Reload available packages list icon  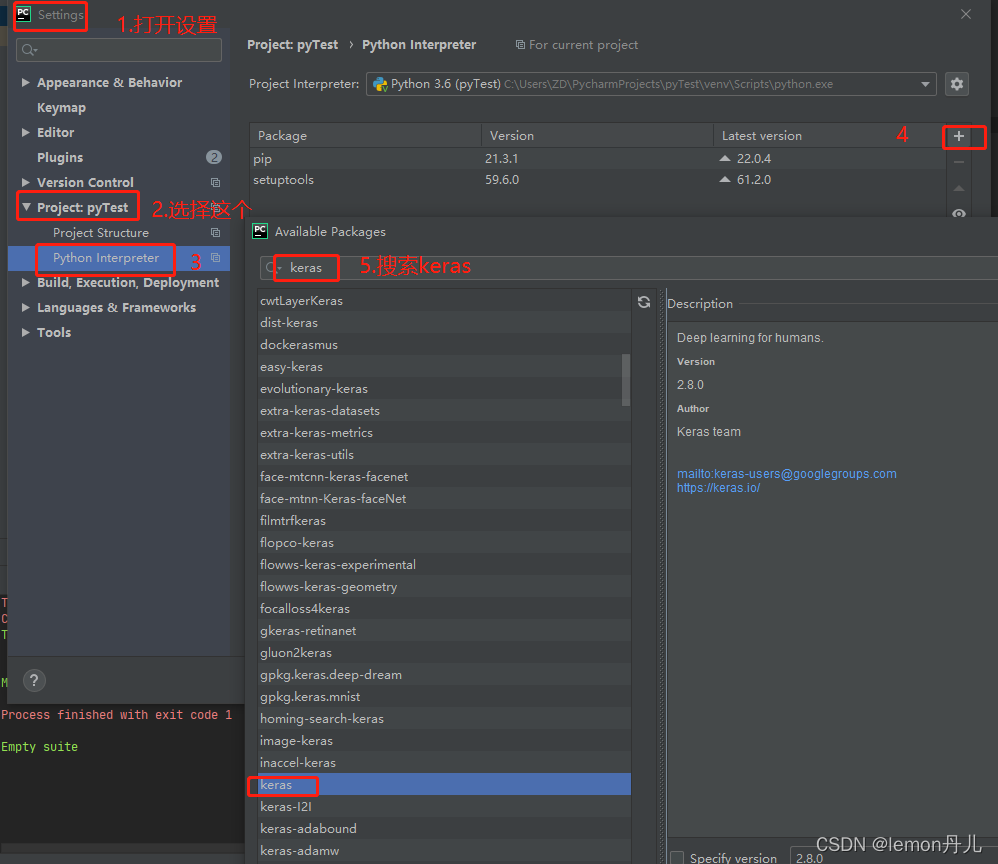[x=643, y=302]
